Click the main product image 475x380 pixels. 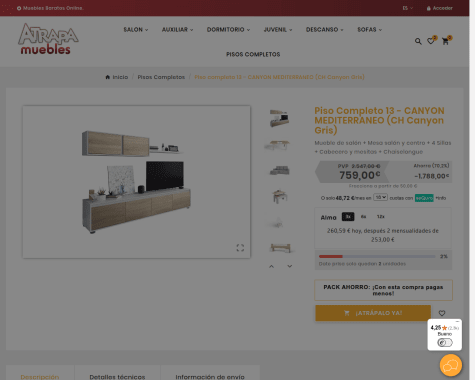(136, 182)
